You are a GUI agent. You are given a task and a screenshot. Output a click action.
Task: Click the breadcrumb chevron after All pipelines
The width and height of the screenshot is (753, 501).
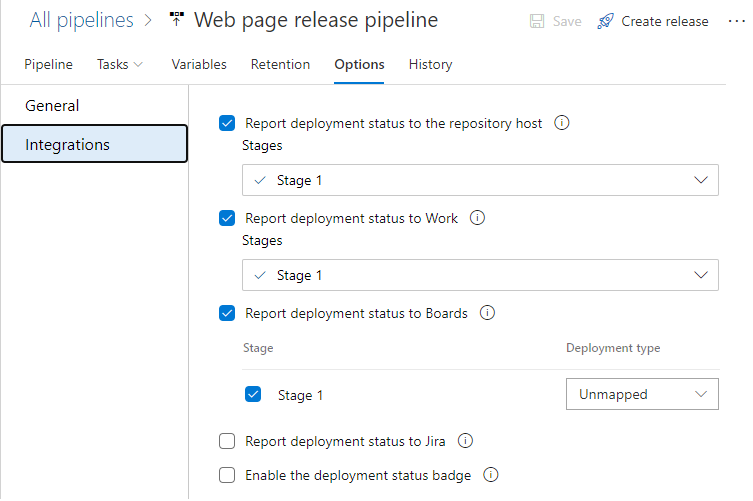coord(148,21)
